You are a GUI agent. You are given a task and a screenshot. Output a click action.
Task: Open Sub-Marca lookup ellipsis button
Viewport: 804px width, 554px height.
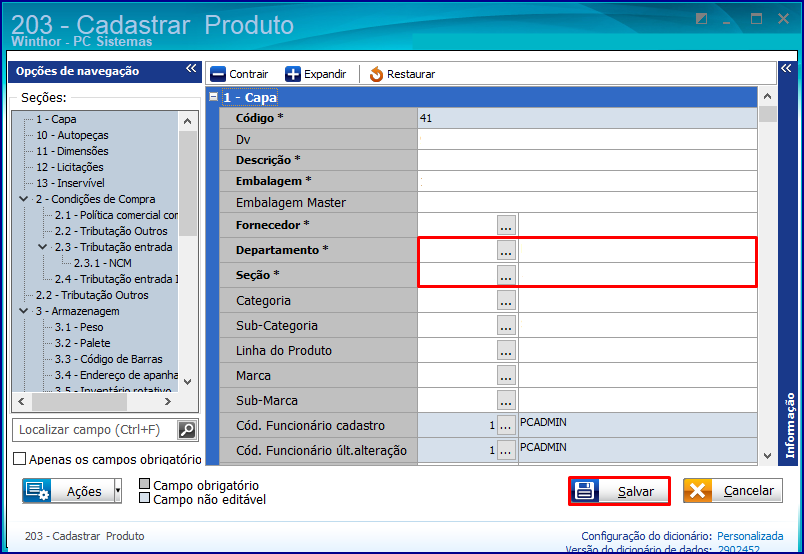506,401
